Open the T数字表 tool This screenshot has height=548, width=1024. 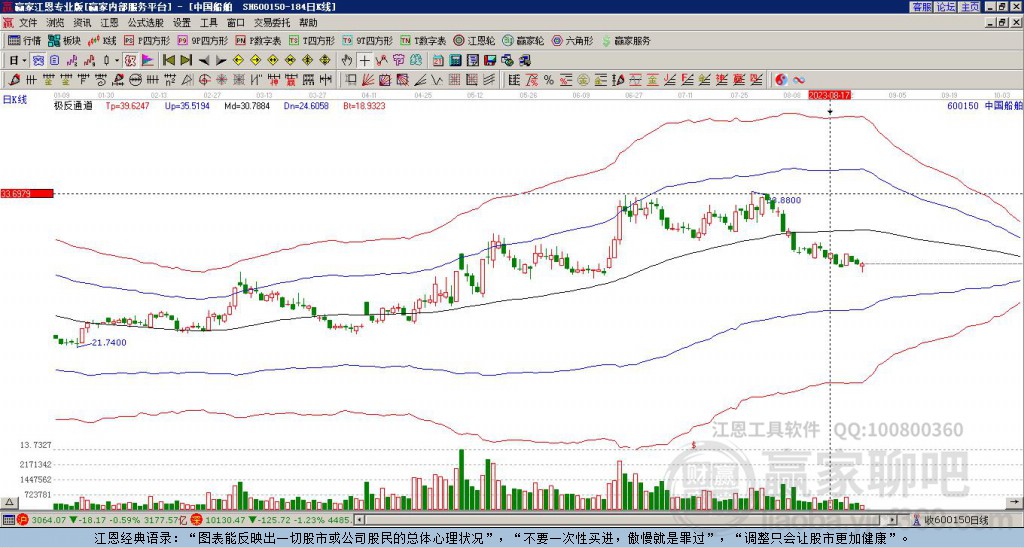423,40
